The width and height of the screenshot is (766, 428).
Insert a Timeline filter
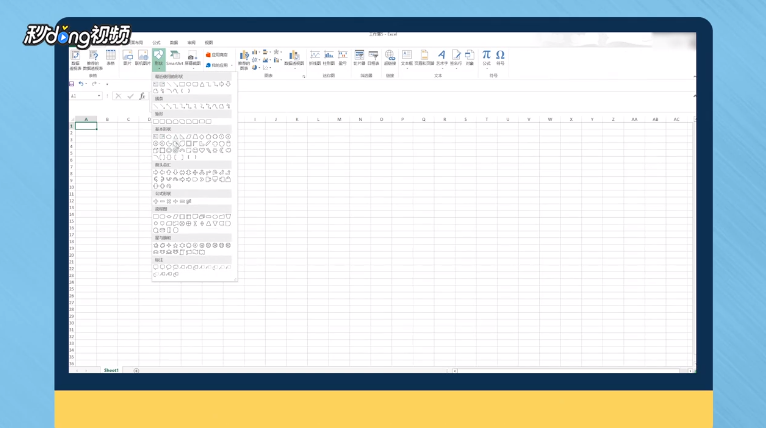point(373,57)
